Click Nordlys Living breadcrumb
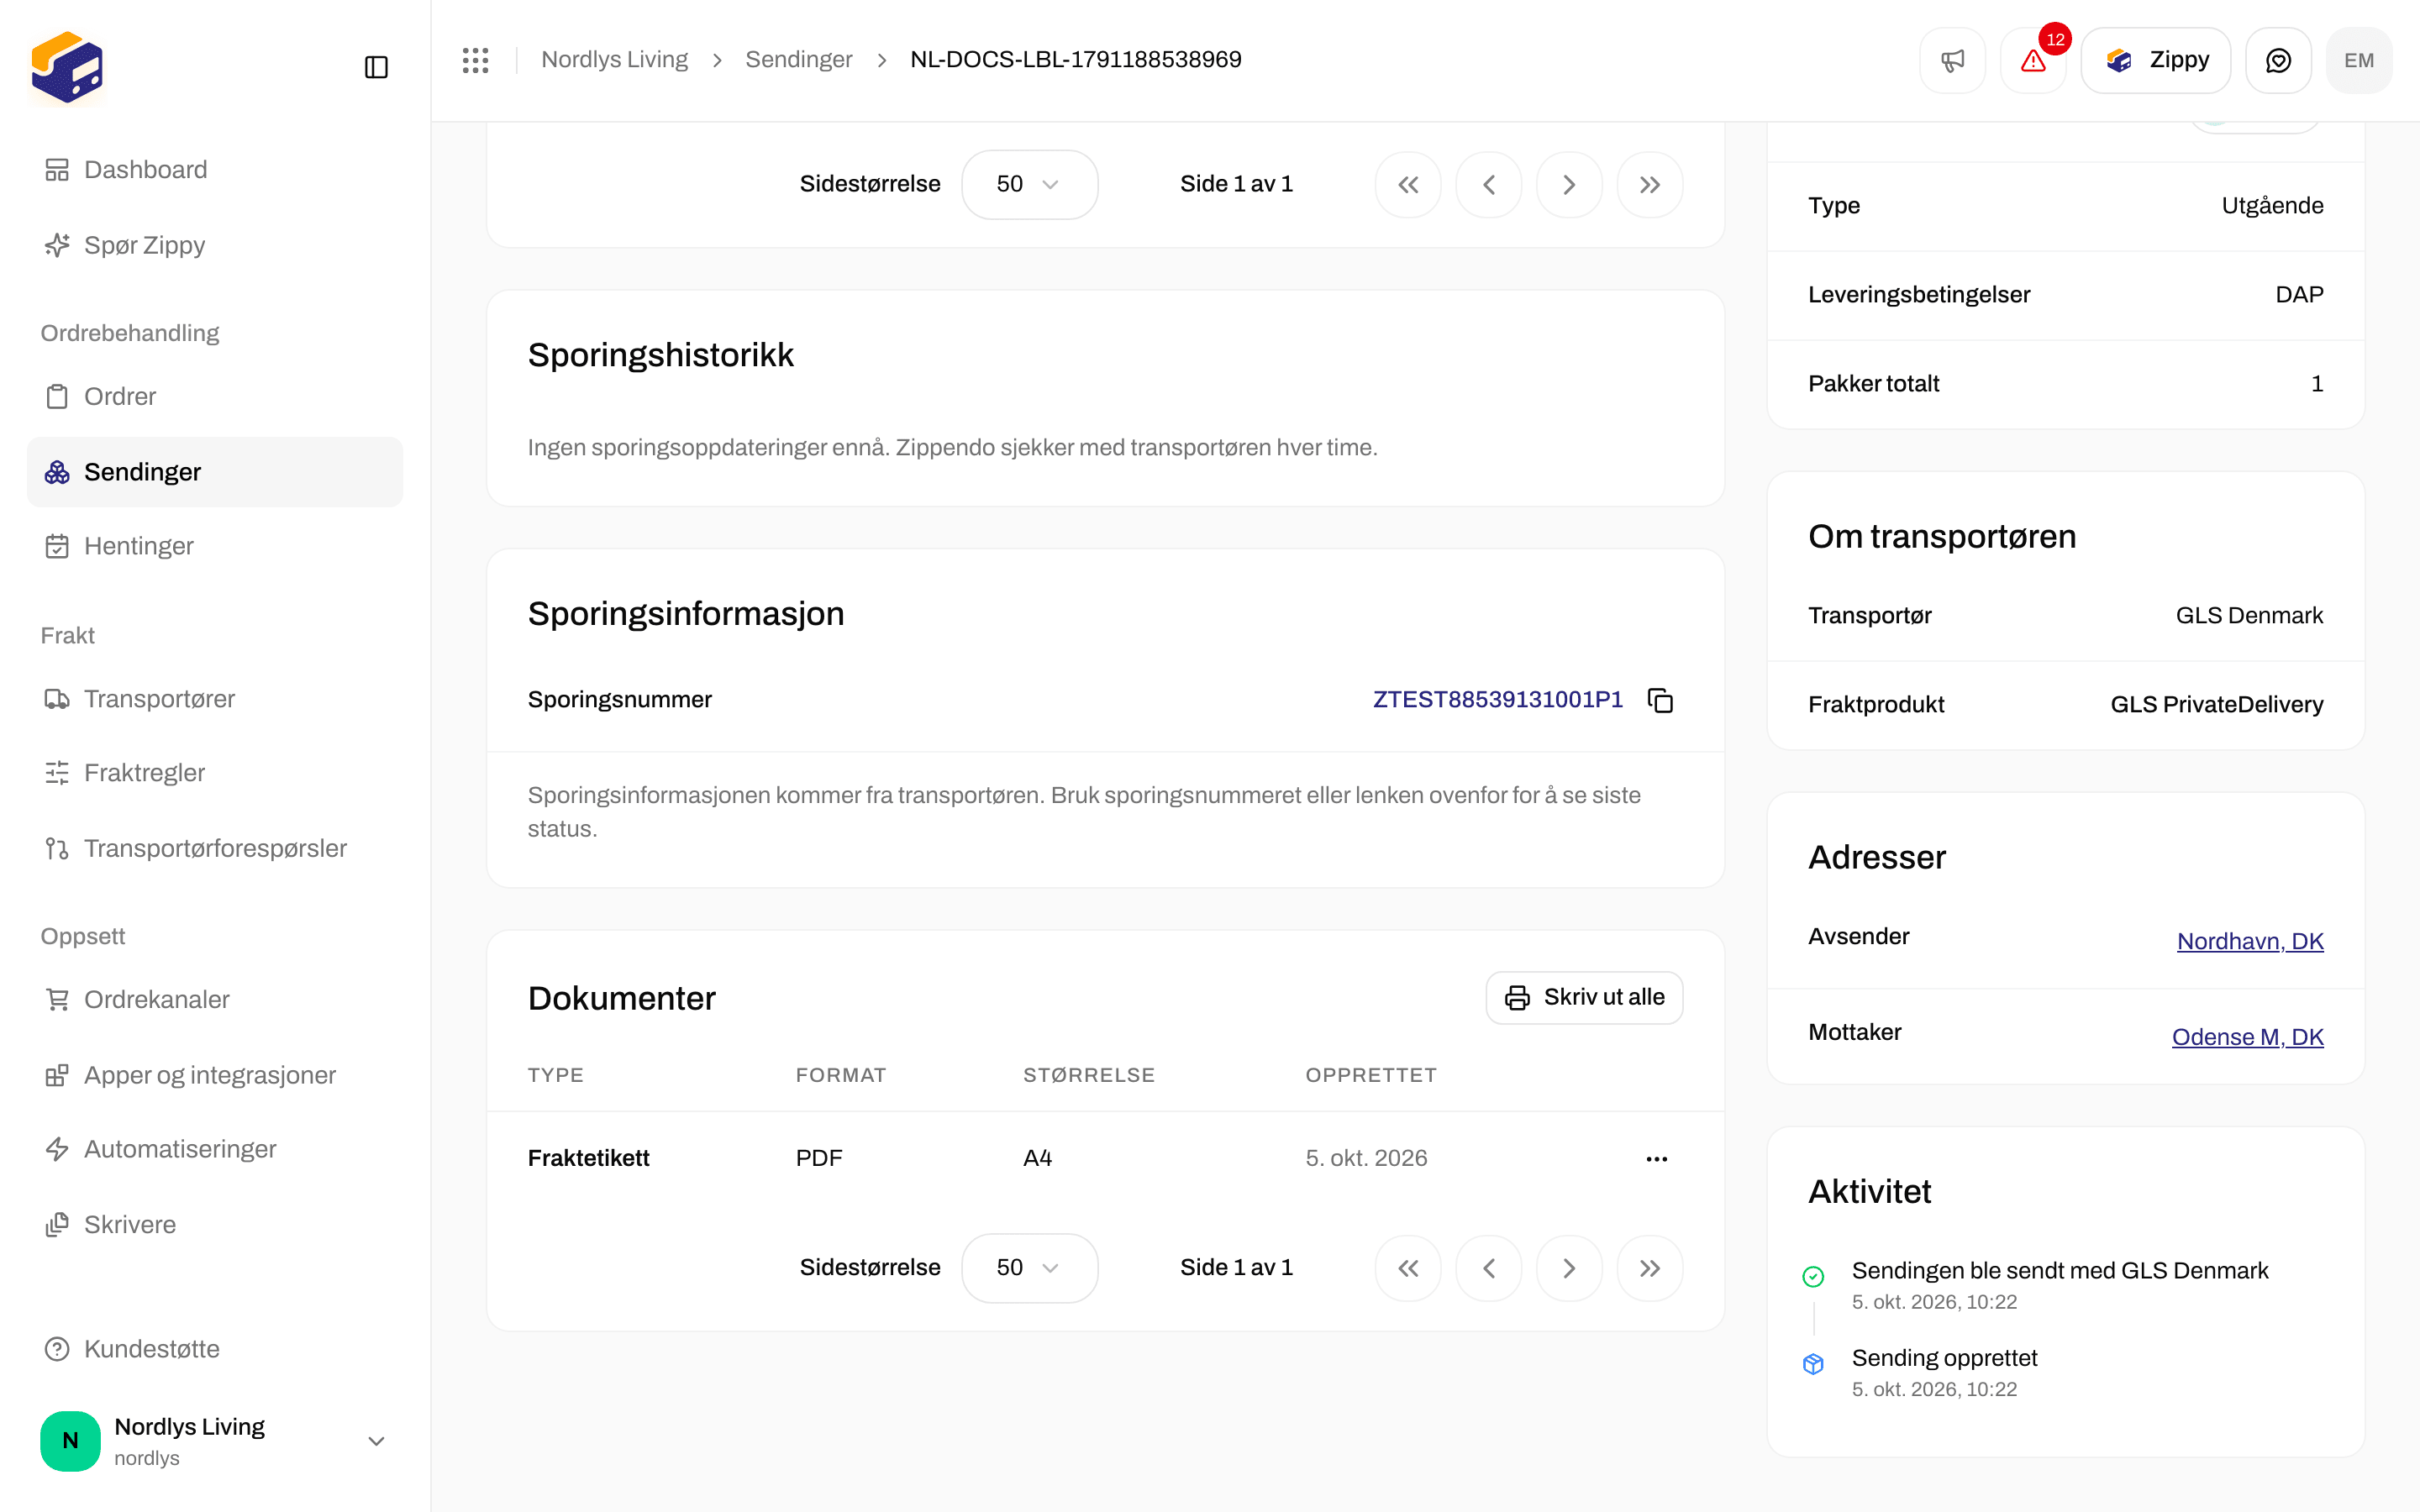Viewport: 2420px width, 1512px height. [614, 60]
